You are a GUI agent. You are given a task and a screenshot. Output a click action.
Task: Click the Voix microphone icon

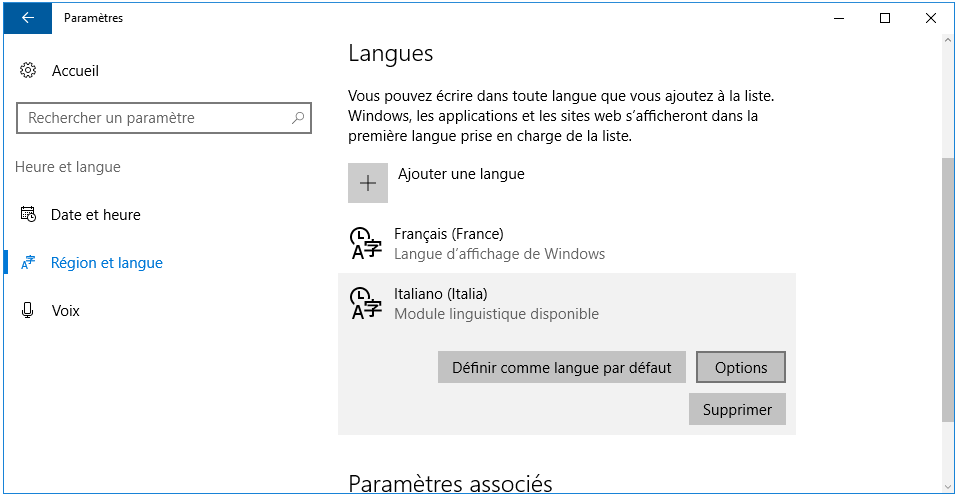28,310
